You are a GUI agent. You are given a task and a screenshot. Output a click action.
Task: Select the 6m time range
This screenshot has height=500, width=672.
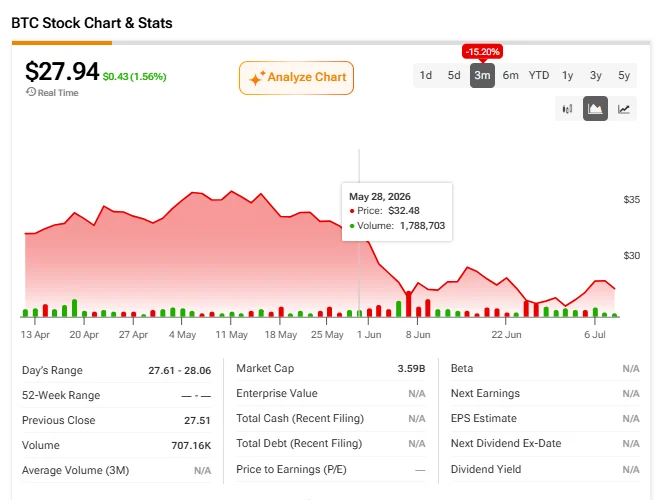tap(510, 75)
